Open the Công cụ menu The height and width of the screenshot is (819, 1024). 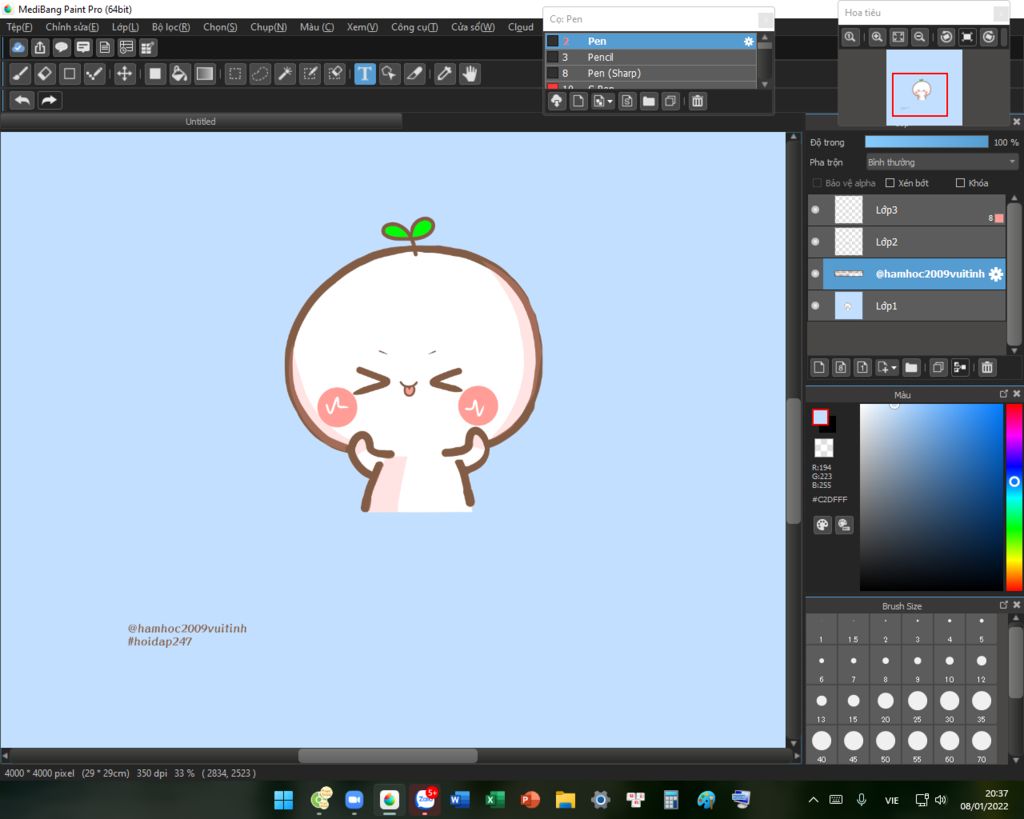point(414,27)
